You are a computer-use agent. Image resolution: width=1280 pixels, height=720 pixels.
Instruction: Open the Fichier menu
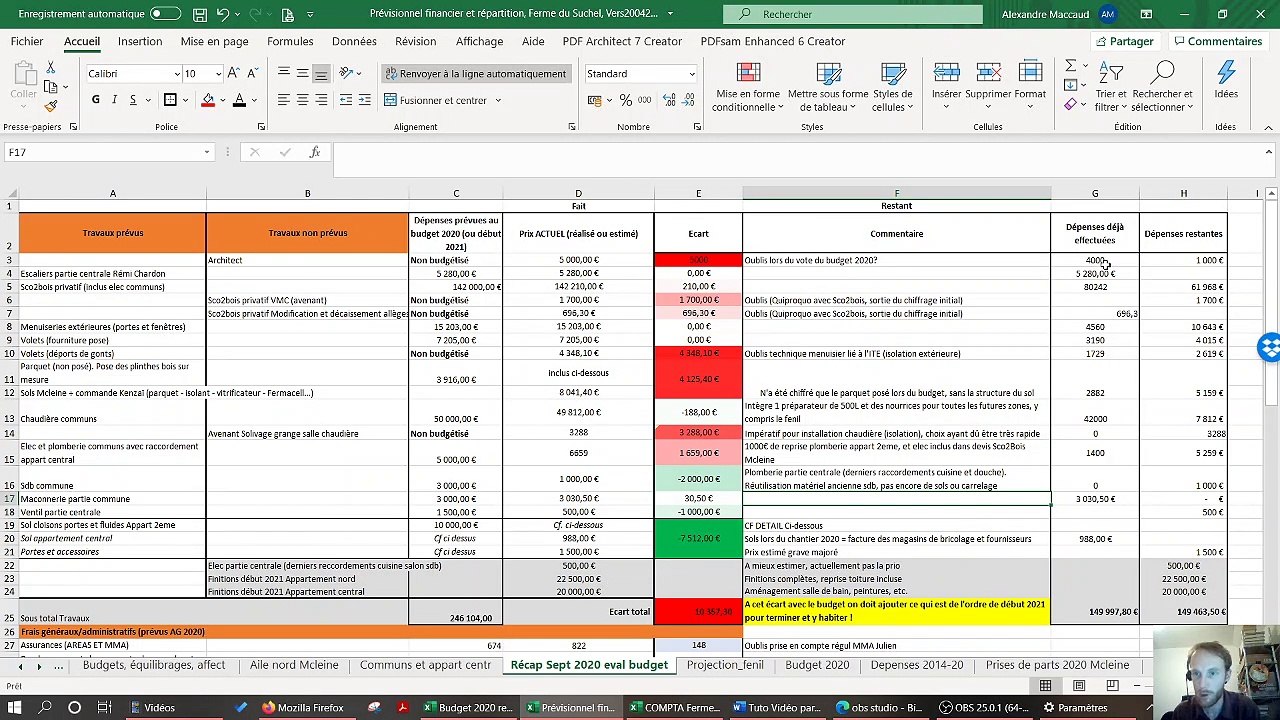[x=27, y=41]
